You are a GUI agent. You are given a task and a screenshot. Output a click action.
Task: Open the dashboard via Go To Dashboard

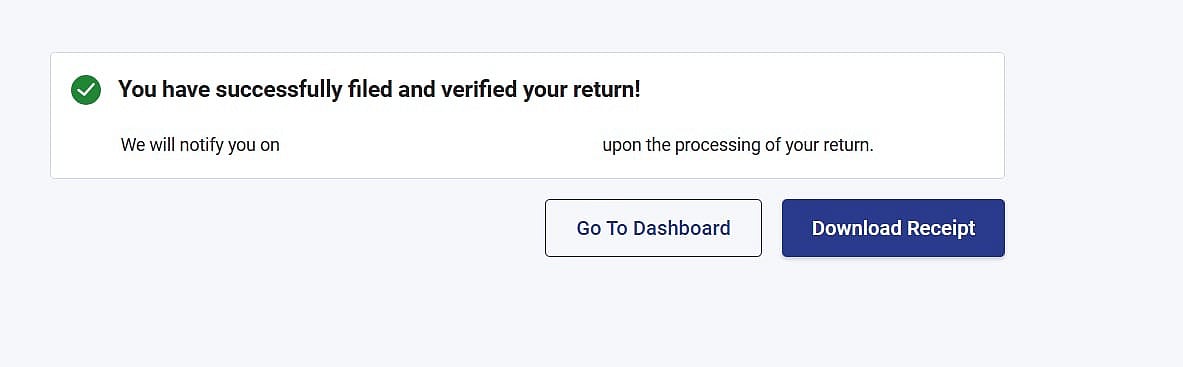(653, 228)
